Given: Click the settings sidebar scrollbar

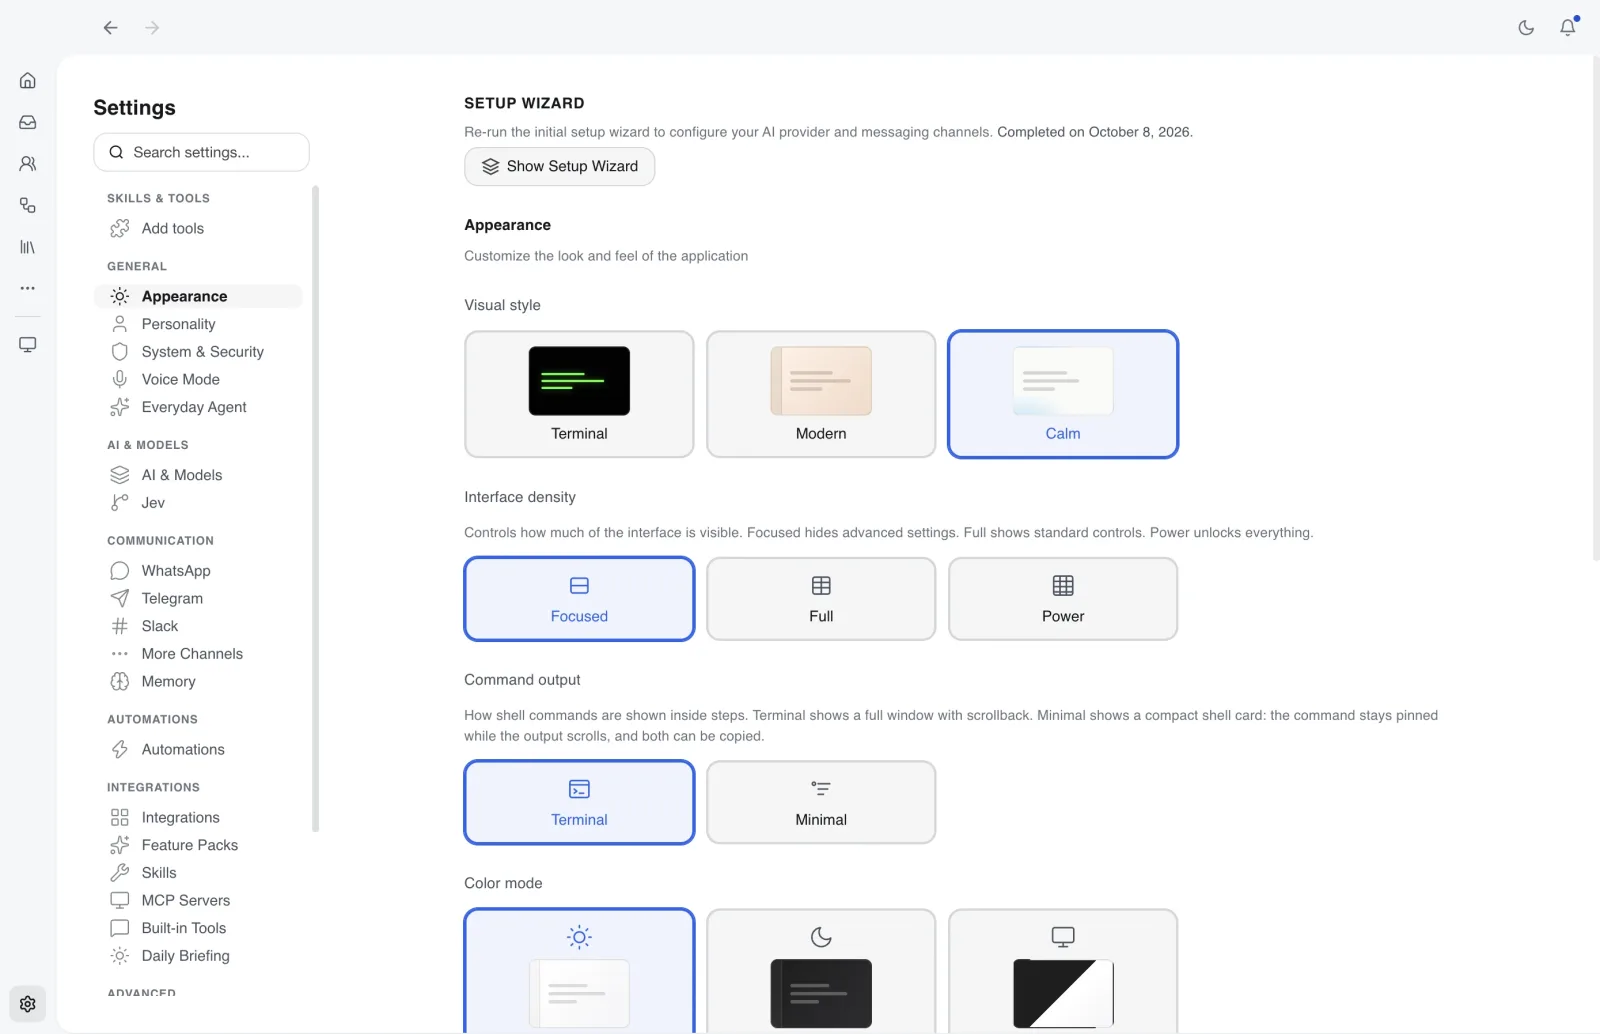Looking at the screenshot, I should point(315,509).
